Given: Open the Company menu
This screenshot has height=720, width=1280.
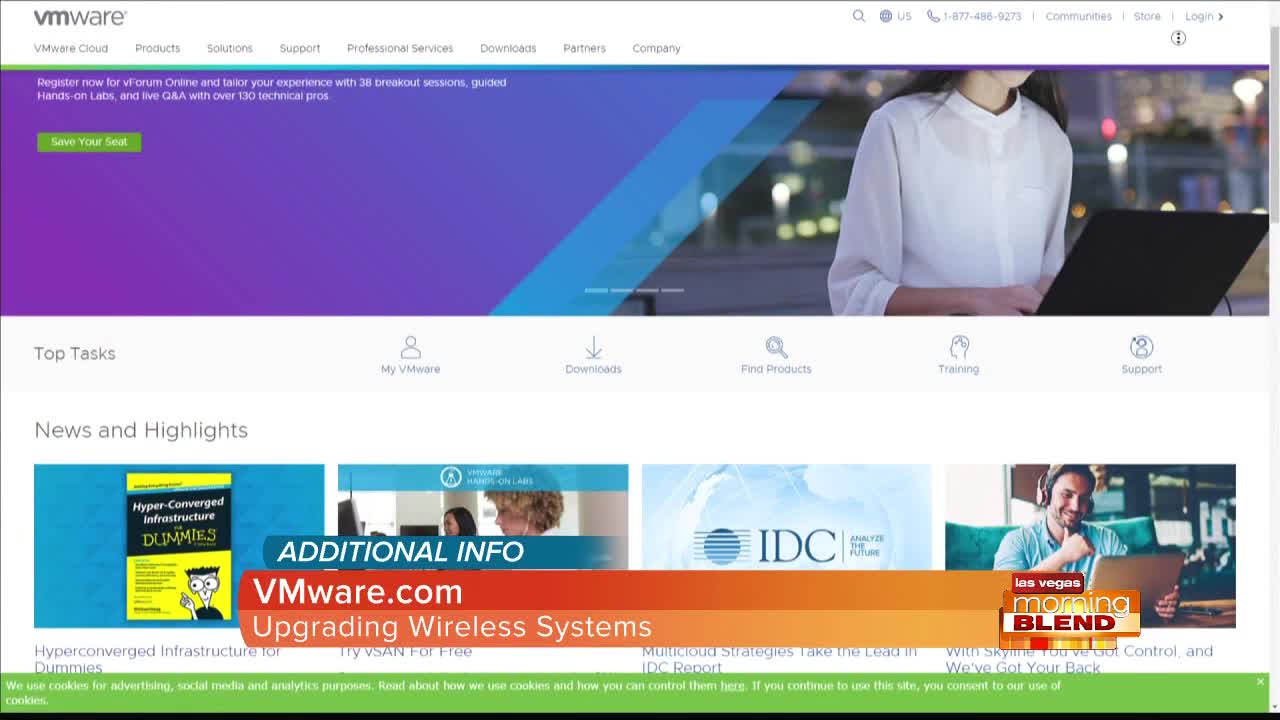Looking at the screenshot, I should (x=656, y=48).
